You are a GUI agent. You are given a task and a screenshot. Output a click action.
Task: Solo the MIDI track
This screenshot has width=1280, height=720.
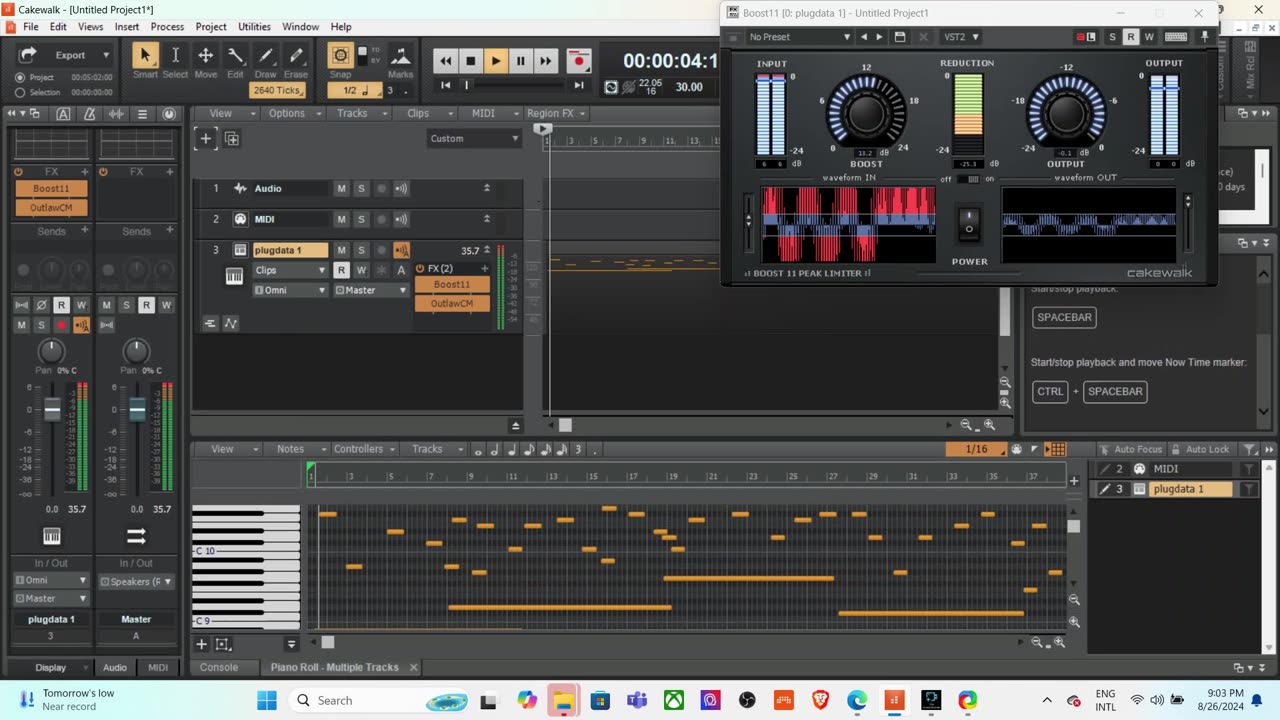coord(361,219)
